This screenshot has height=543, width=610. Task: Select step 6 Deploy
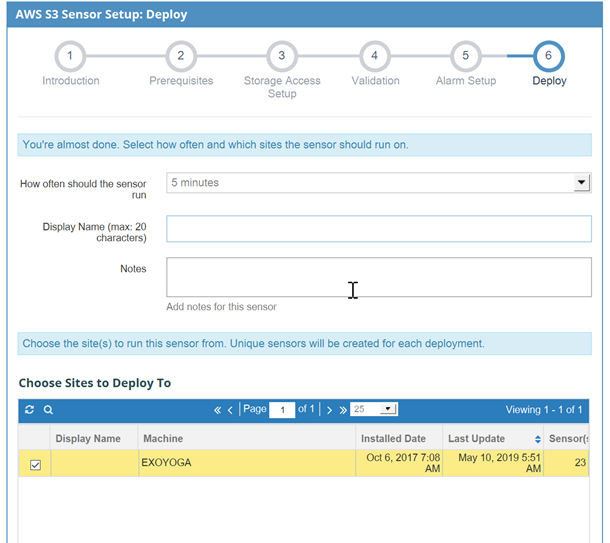click(549, 56)
